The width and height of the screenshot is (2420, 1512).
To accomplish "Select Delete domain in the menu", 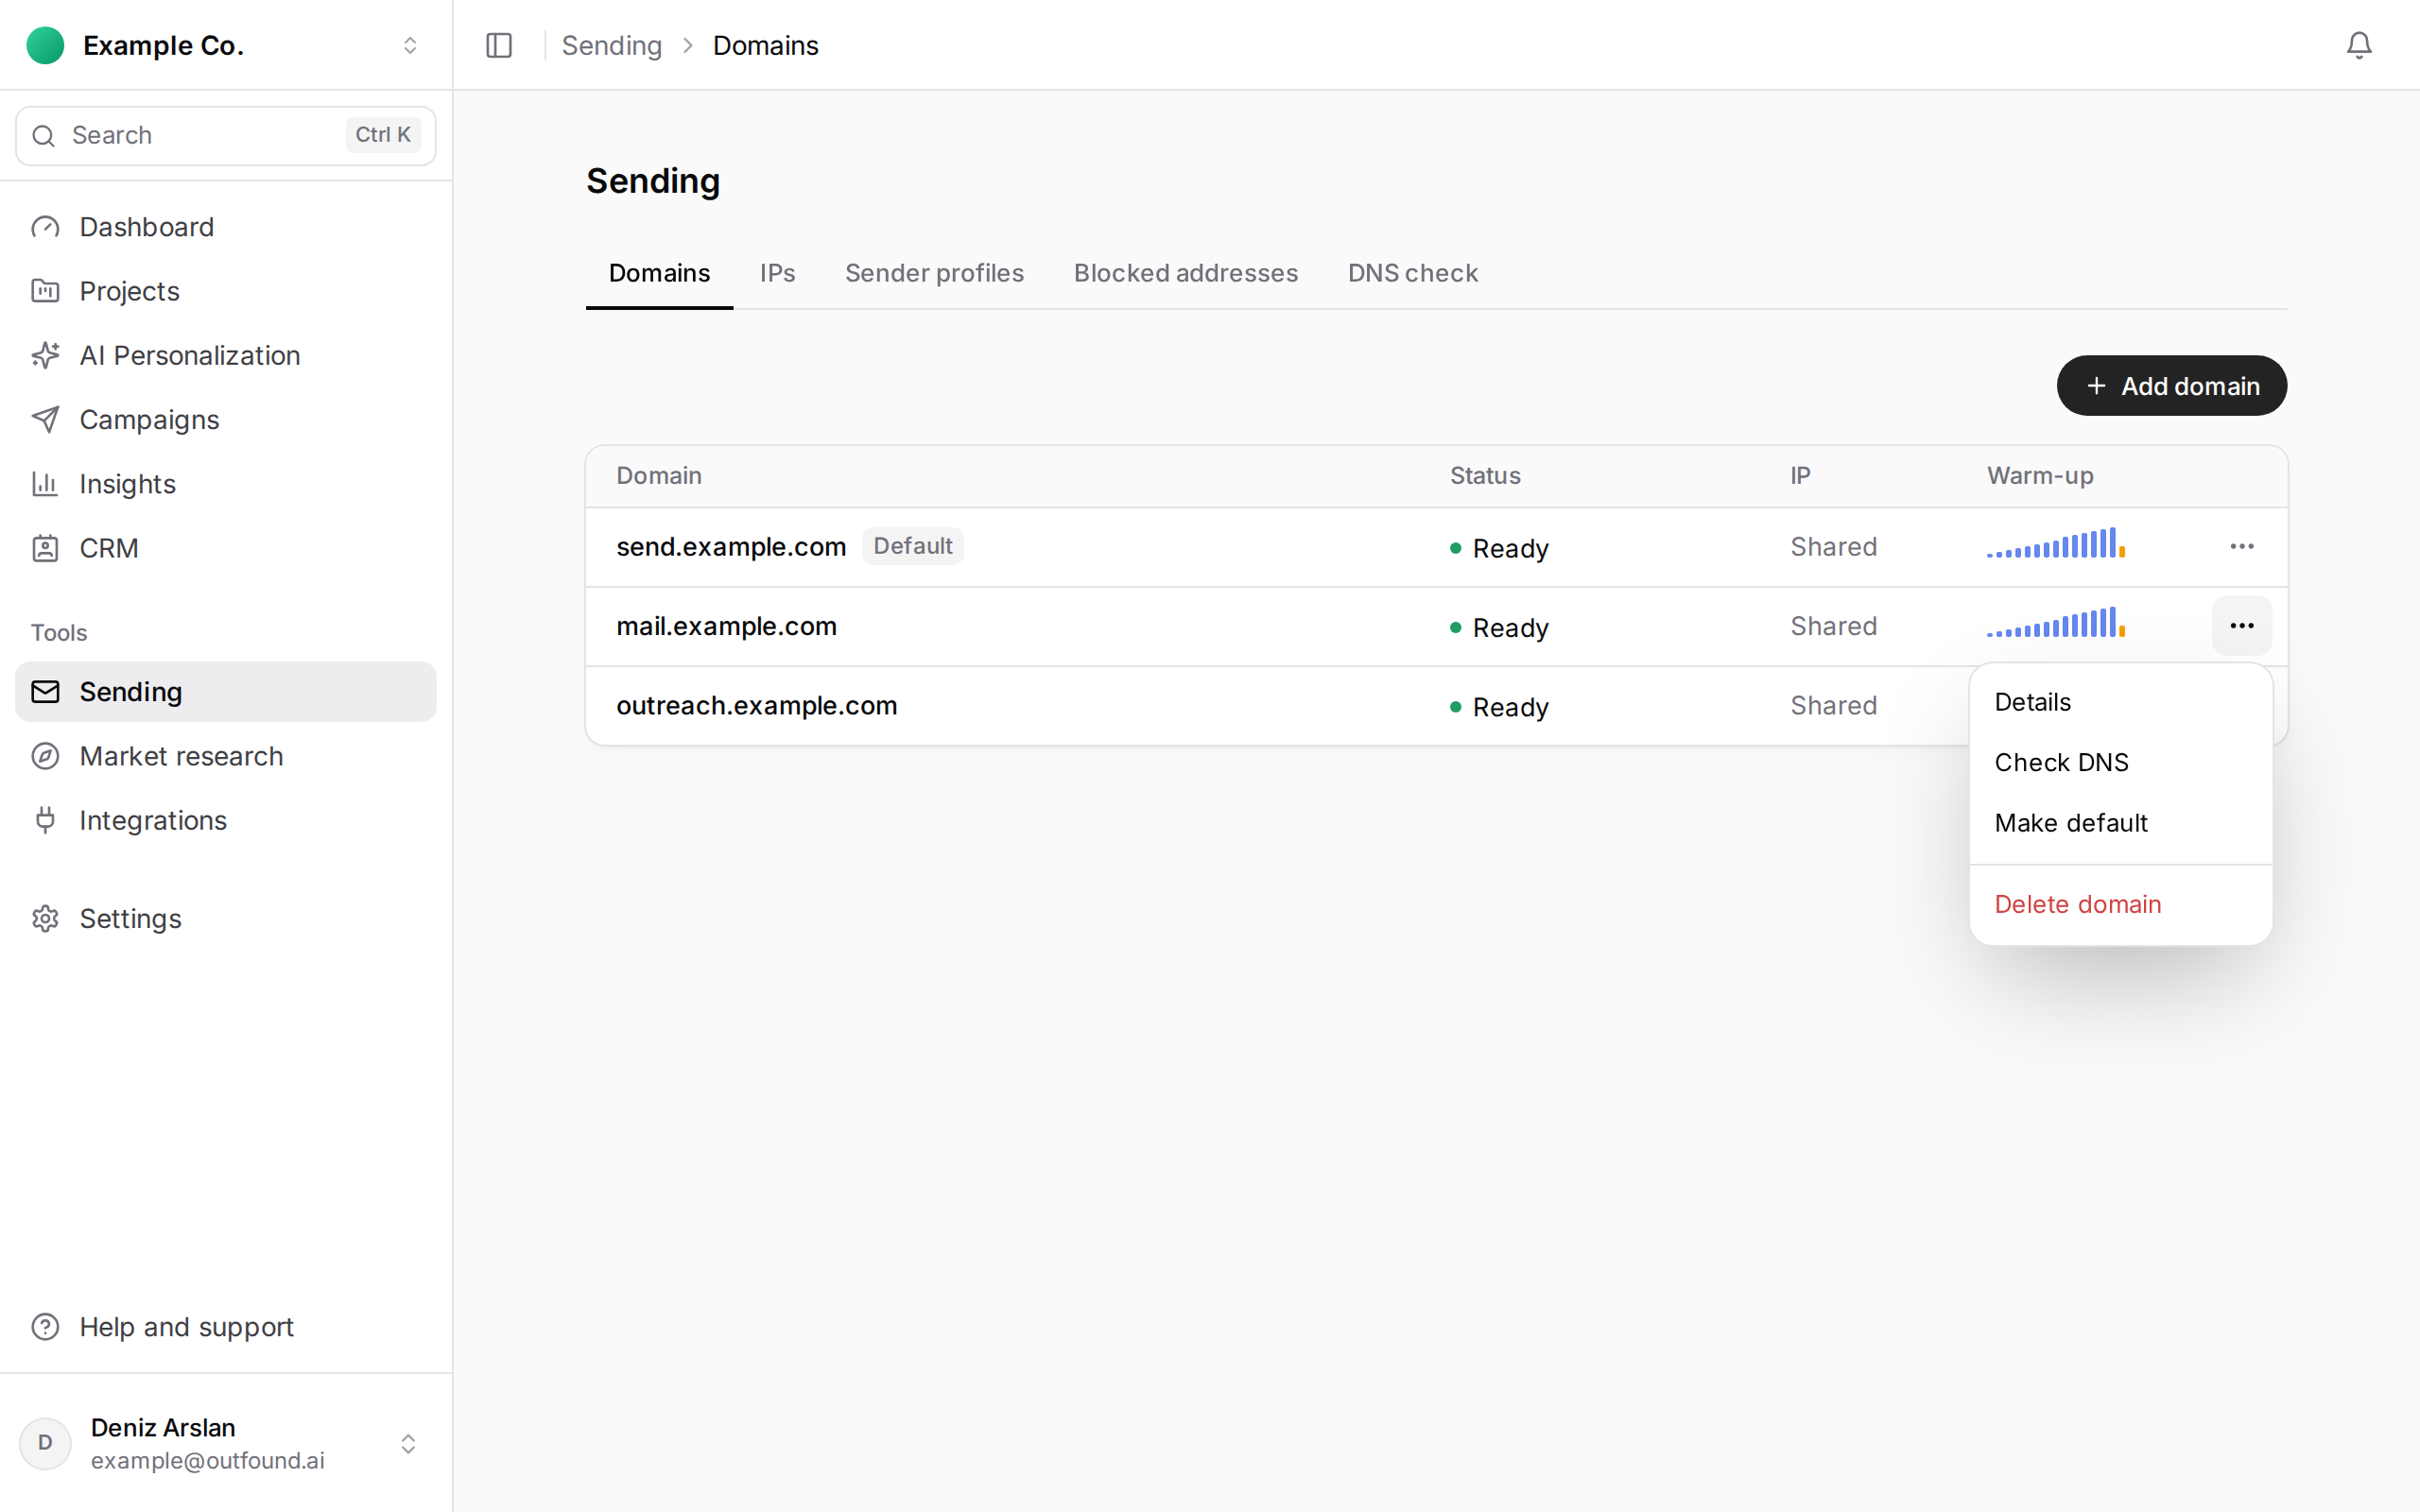I will 2120,904.
